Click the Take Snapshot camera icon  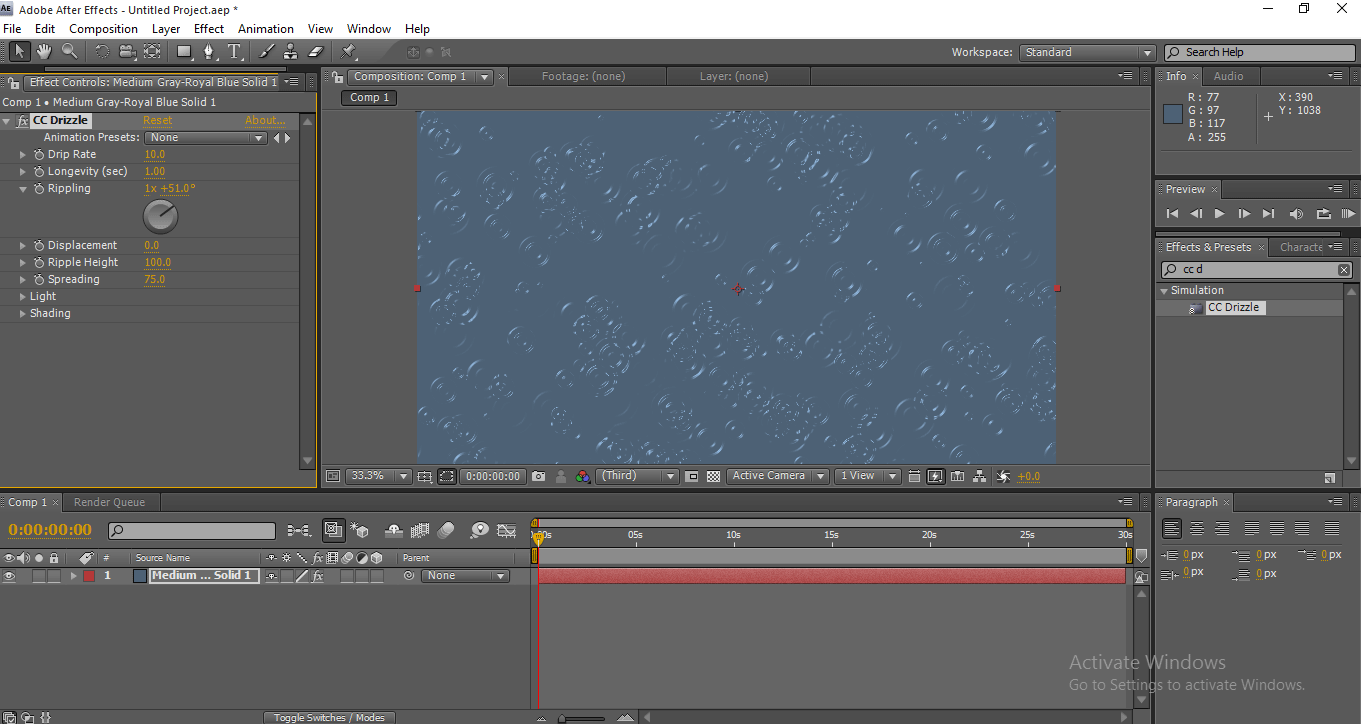pos(539,477)
